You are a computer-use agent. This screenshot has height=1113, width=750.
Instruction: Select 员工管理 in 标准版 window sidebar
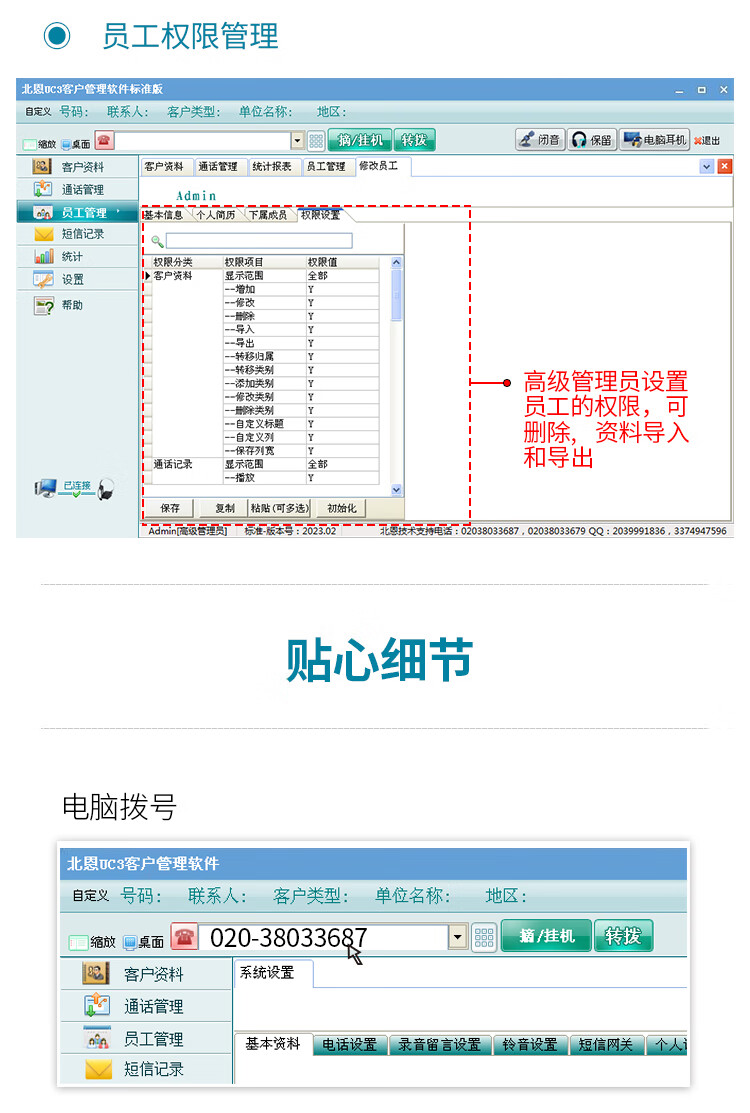point(77,212)
